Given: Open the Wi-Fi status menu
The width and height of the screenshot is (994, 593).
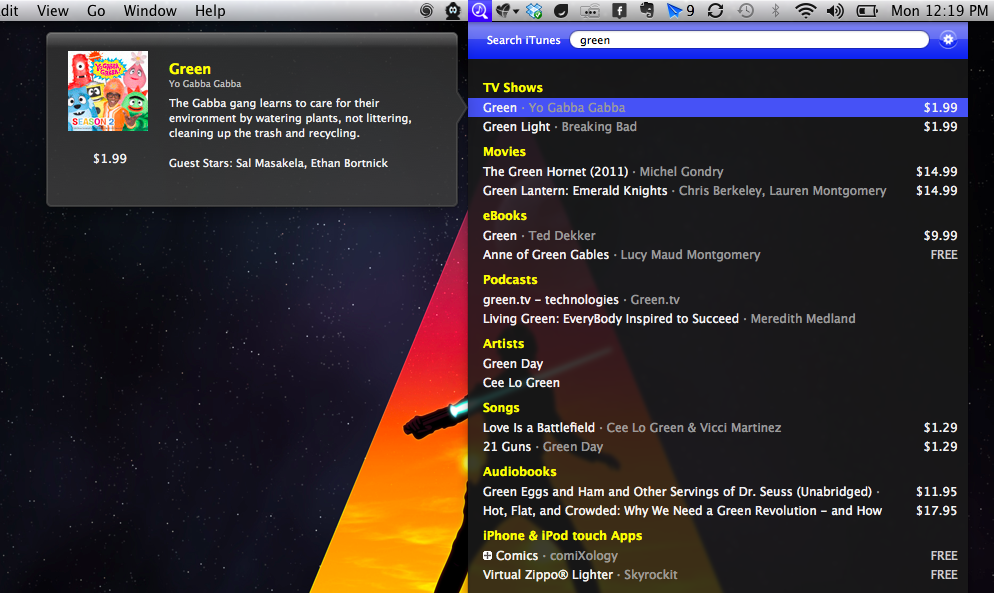Looking at the screenshot, I should click(805, 10).
